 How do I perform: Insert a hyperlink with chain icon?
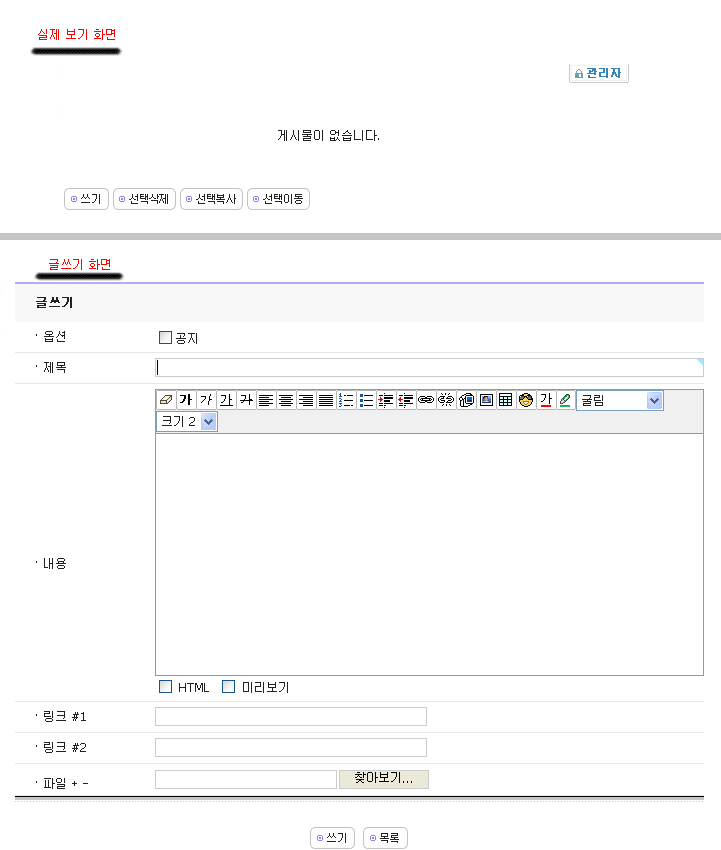tap(426, 400)
